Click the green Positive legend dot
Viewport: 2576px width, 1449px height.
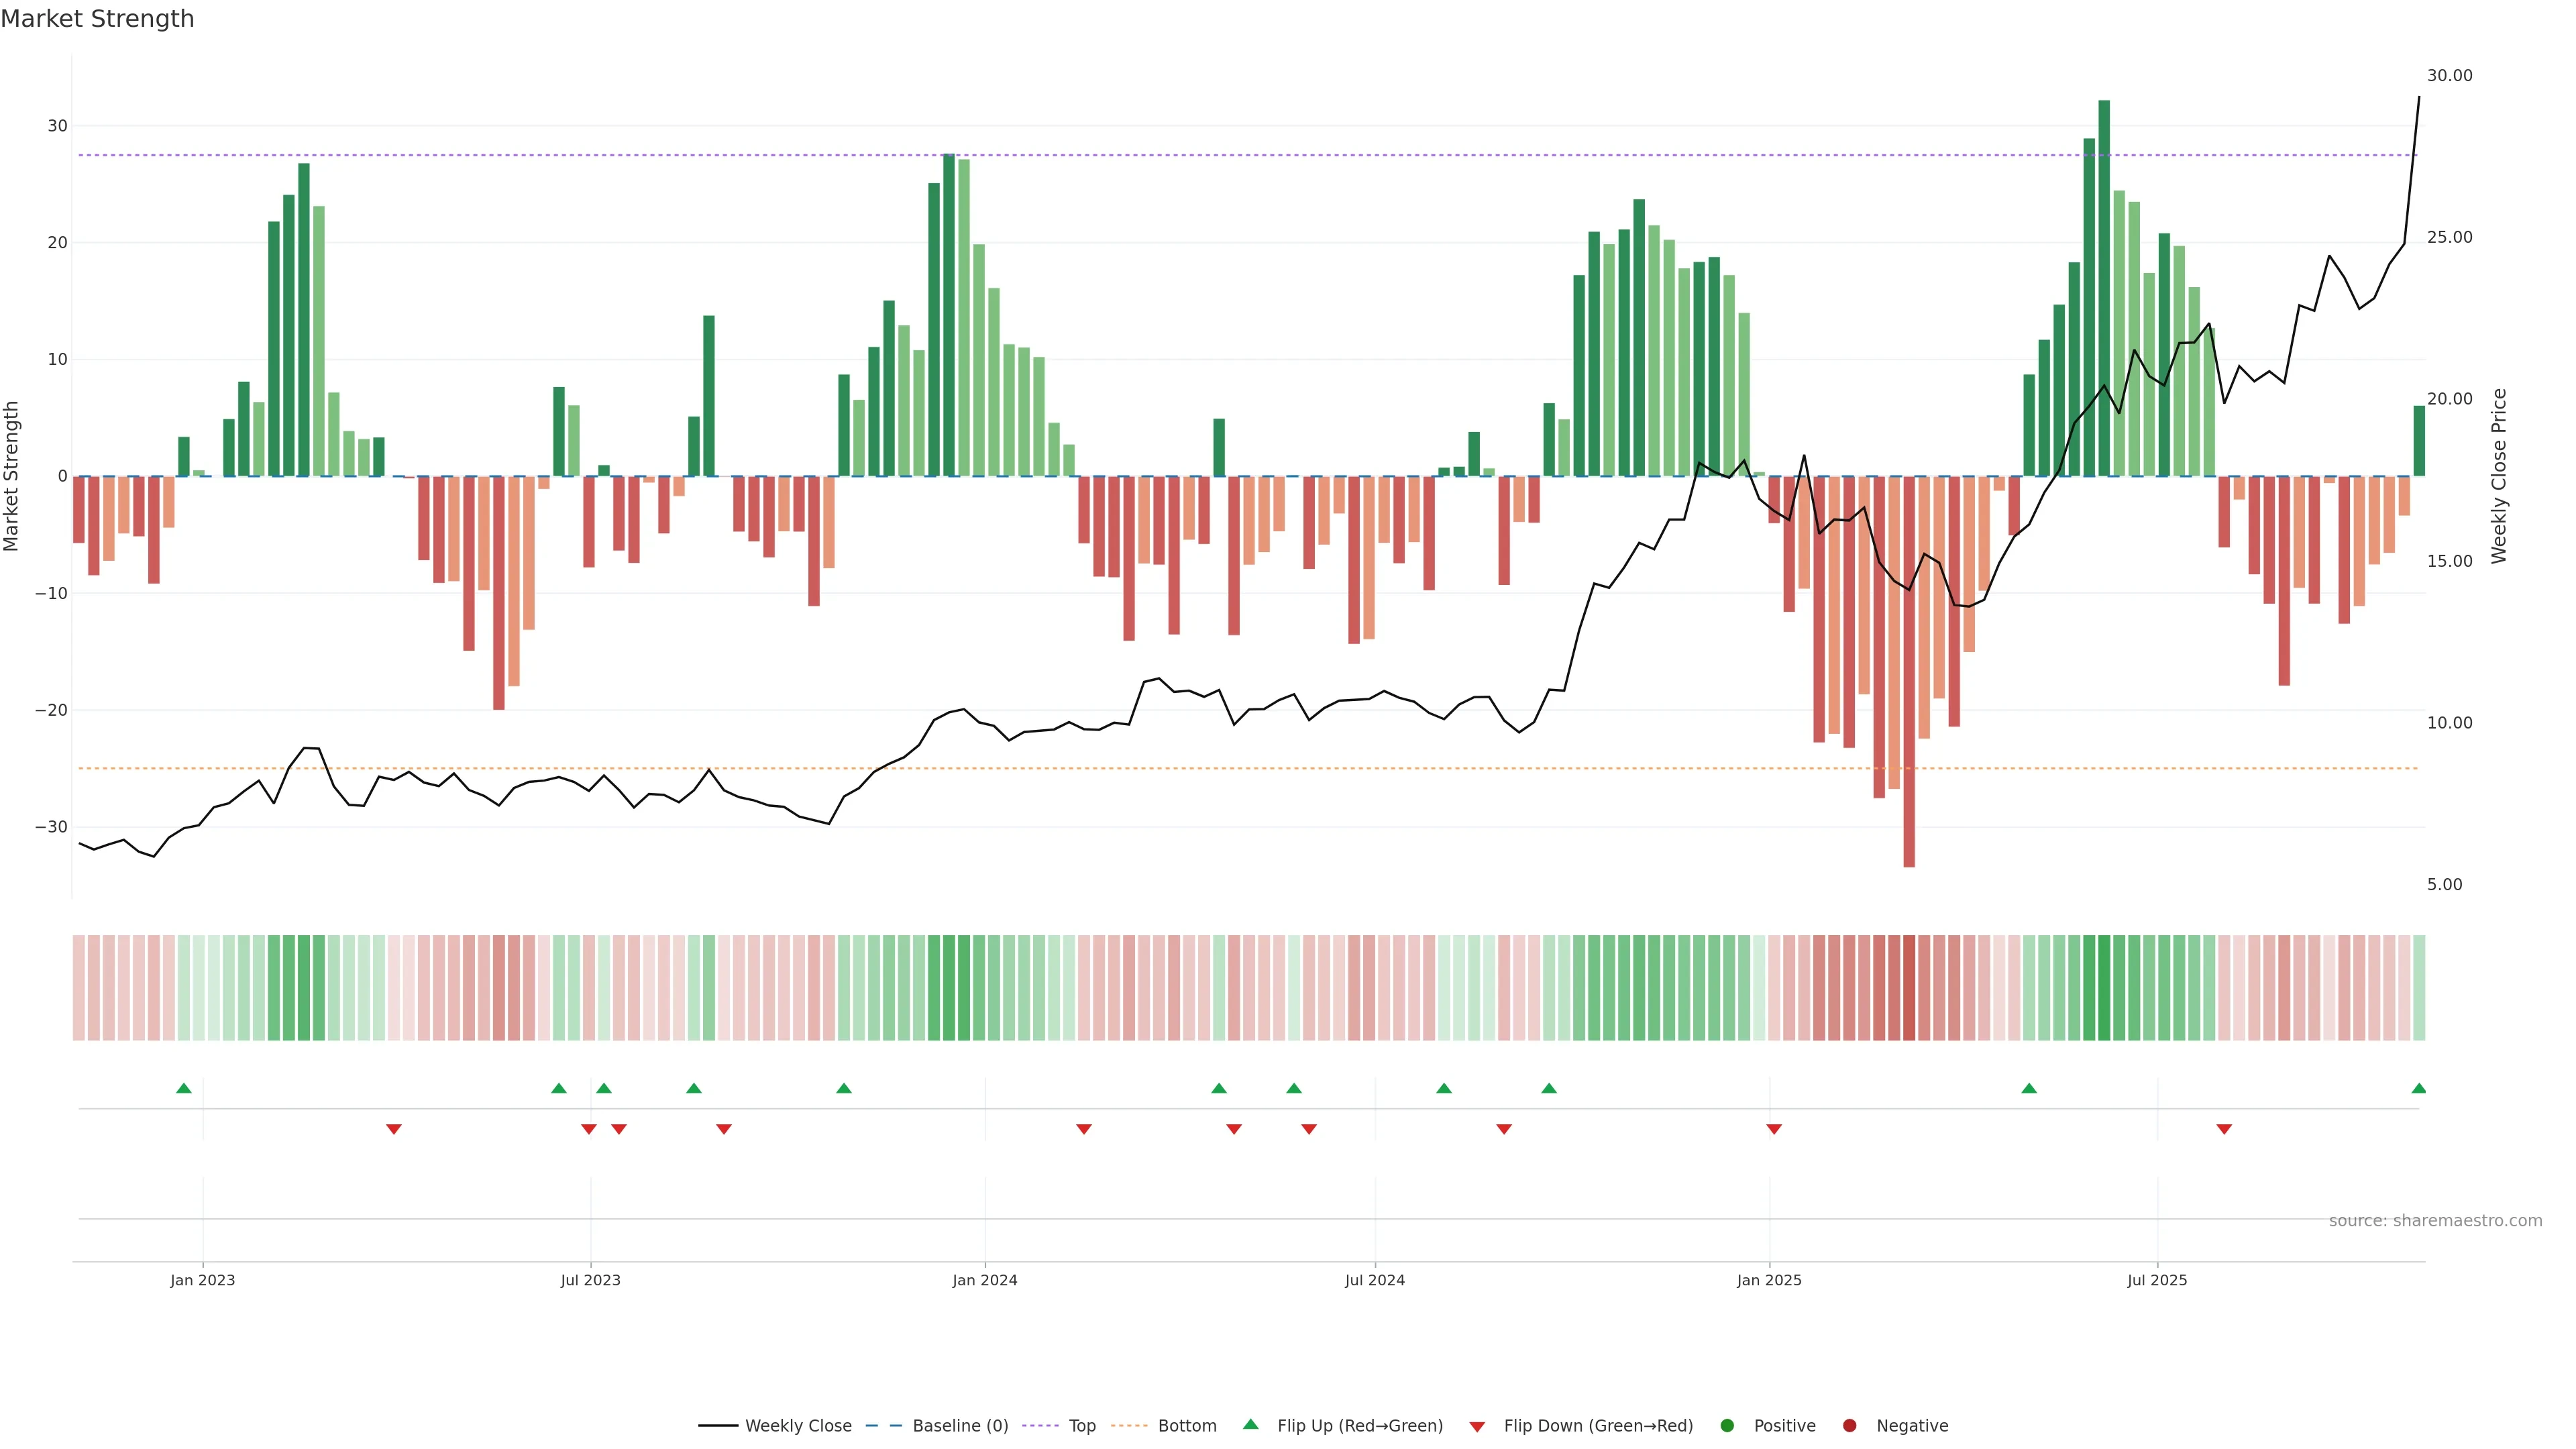tap(1727, 1425)
